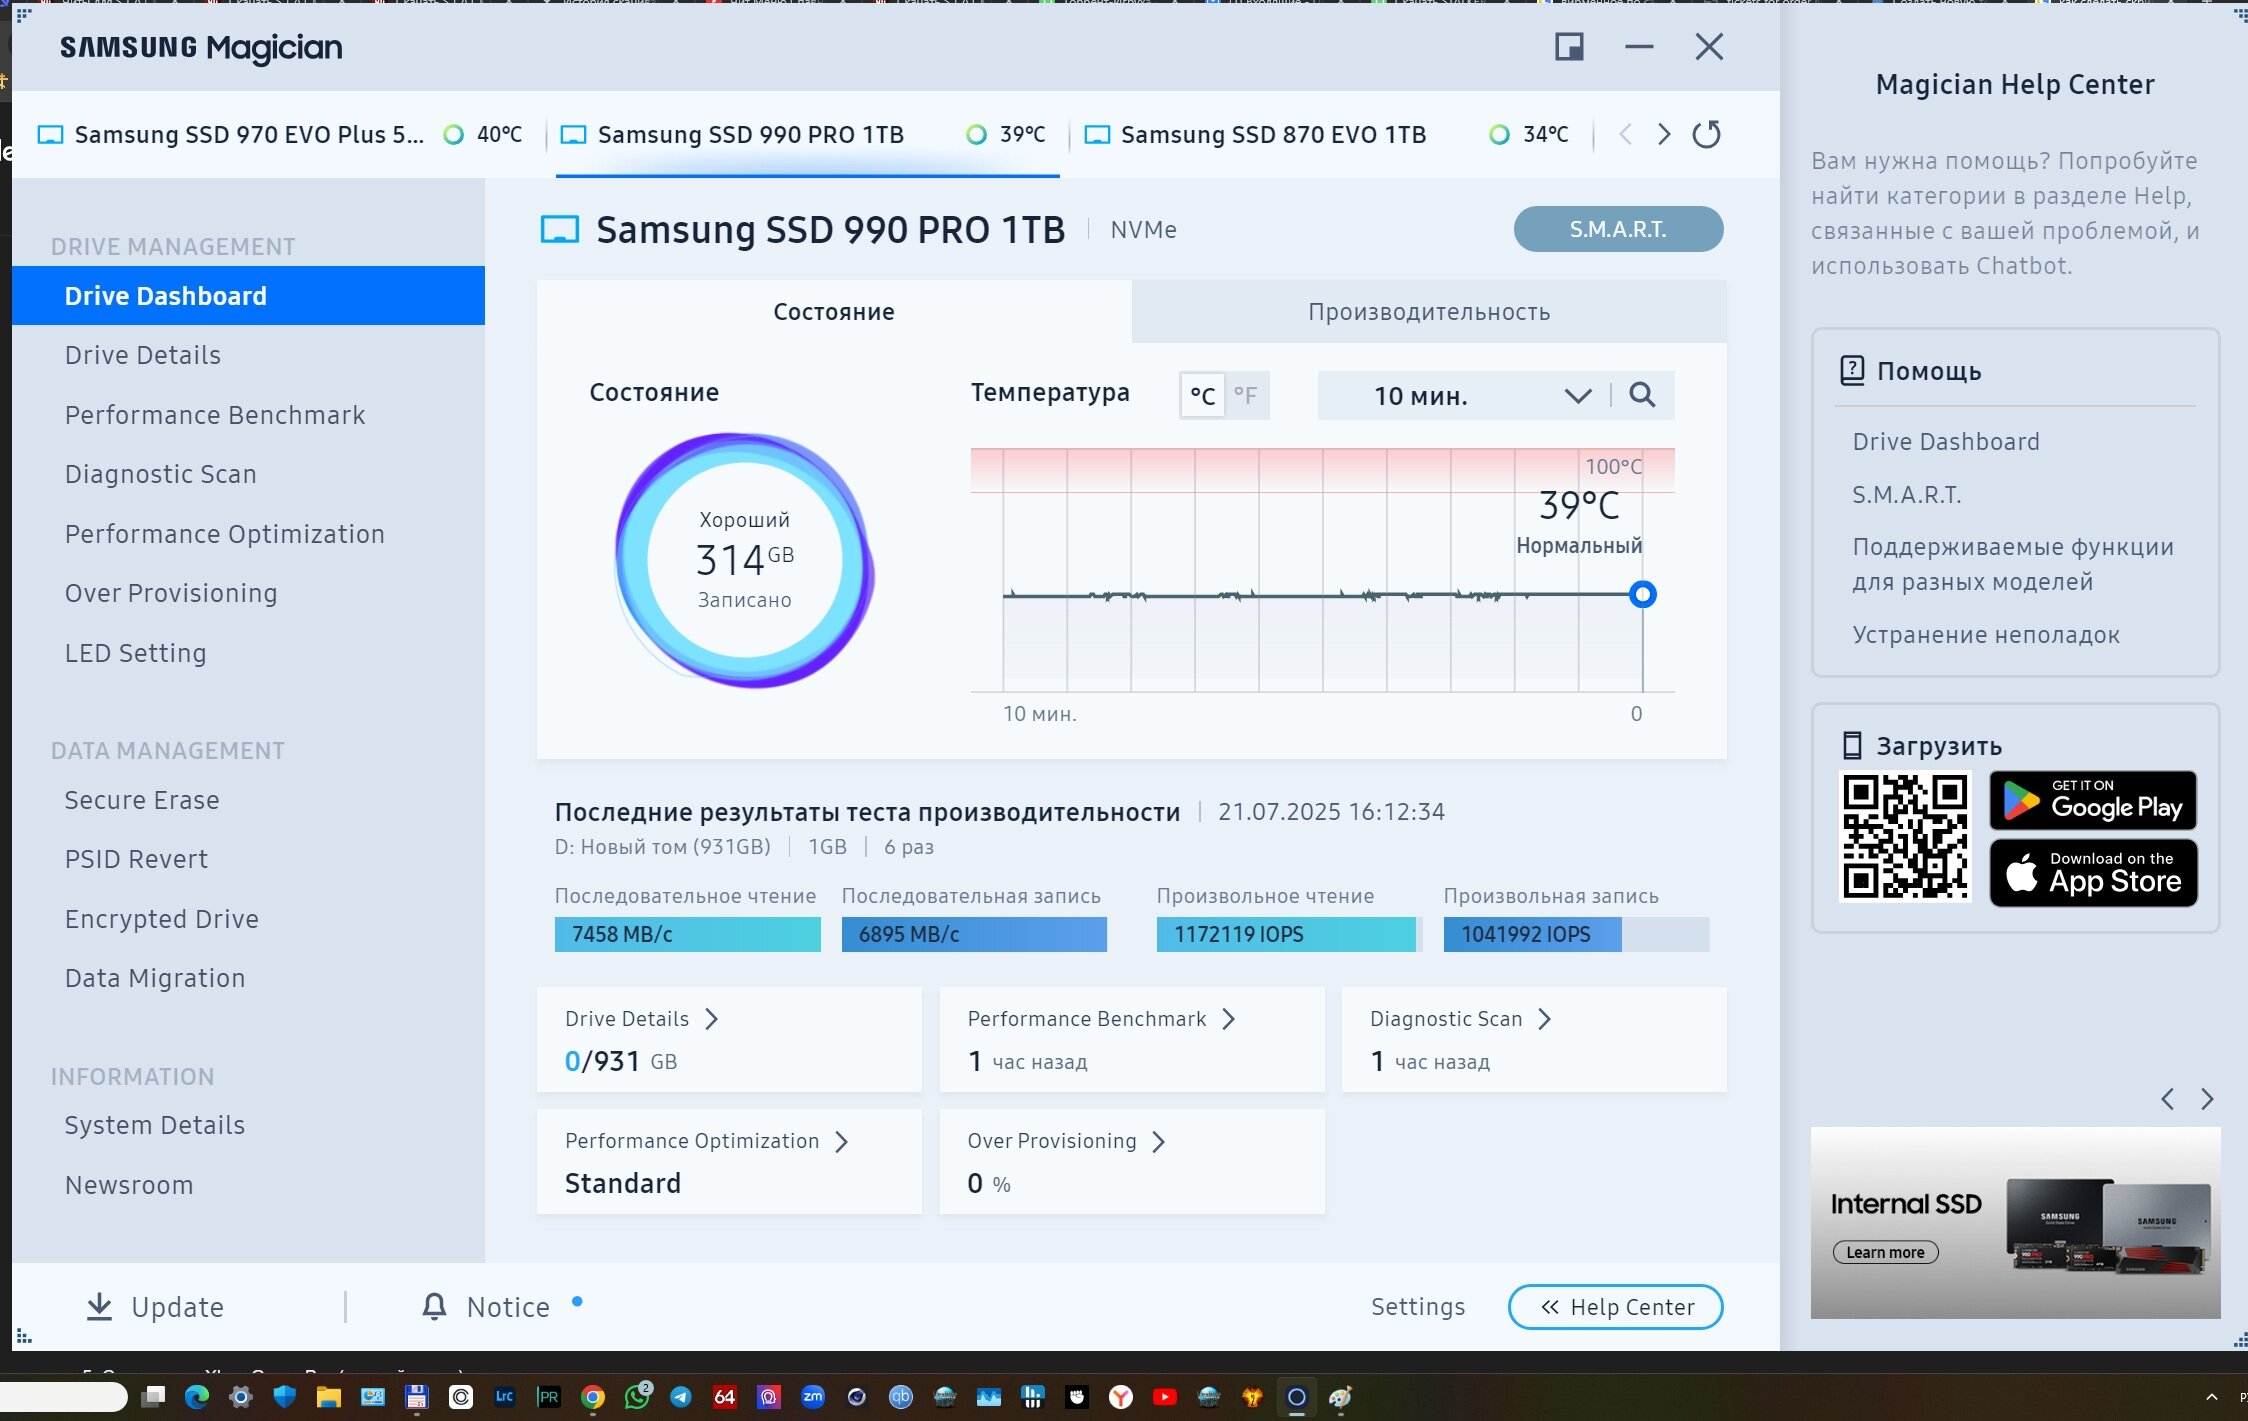Open qBittorrent from the taskbar
Screen dimensions: 2248x1421
pos(901,1397)
